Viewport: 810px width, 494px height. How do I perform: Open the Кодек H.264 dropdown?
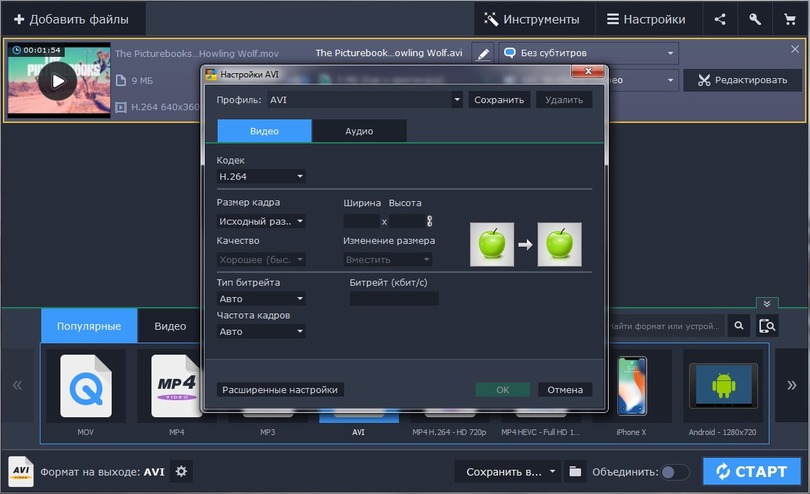point(261,177)
